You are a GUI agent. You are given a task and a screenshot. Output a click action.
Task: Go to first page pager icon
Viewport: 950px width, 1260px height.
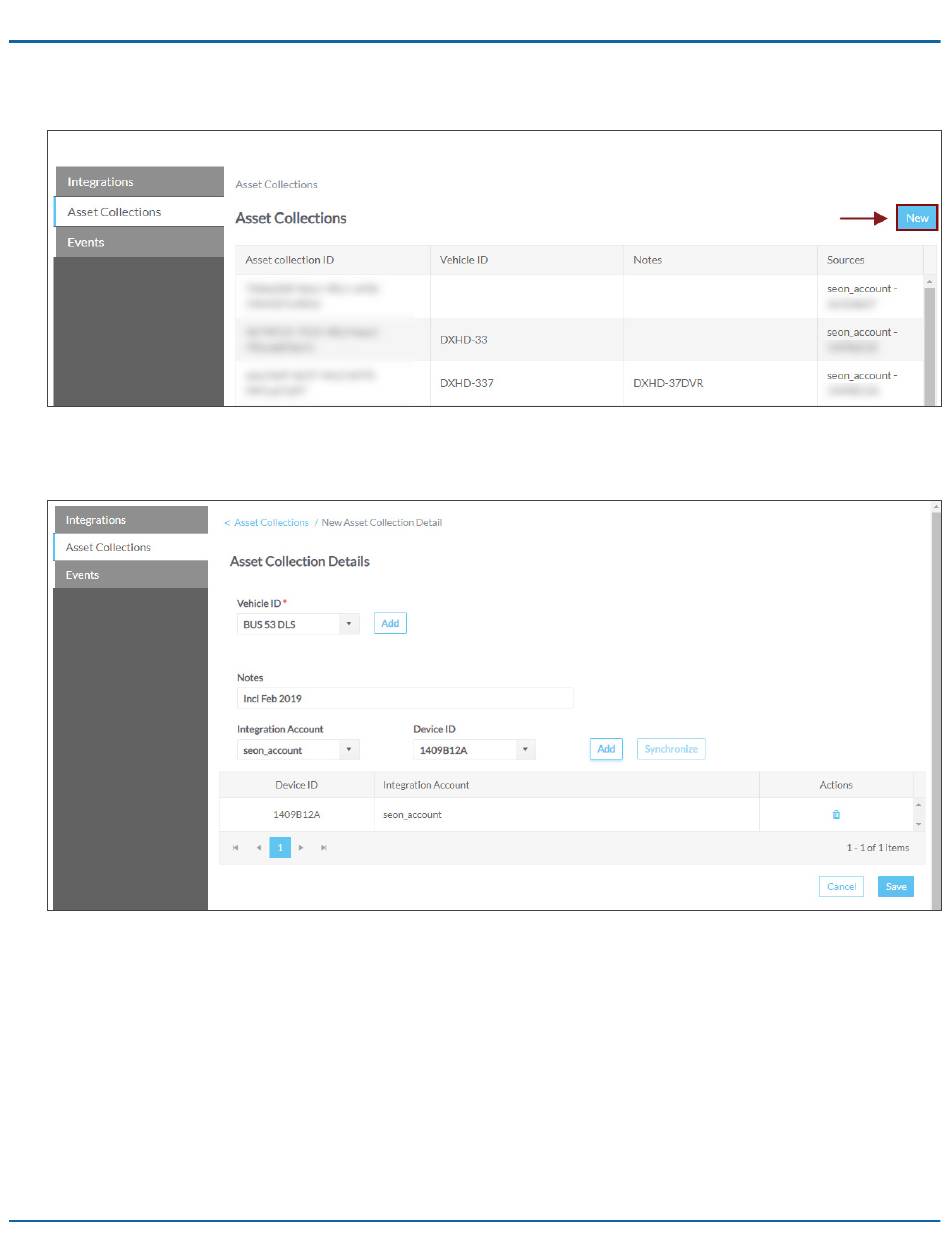(236, 848)
